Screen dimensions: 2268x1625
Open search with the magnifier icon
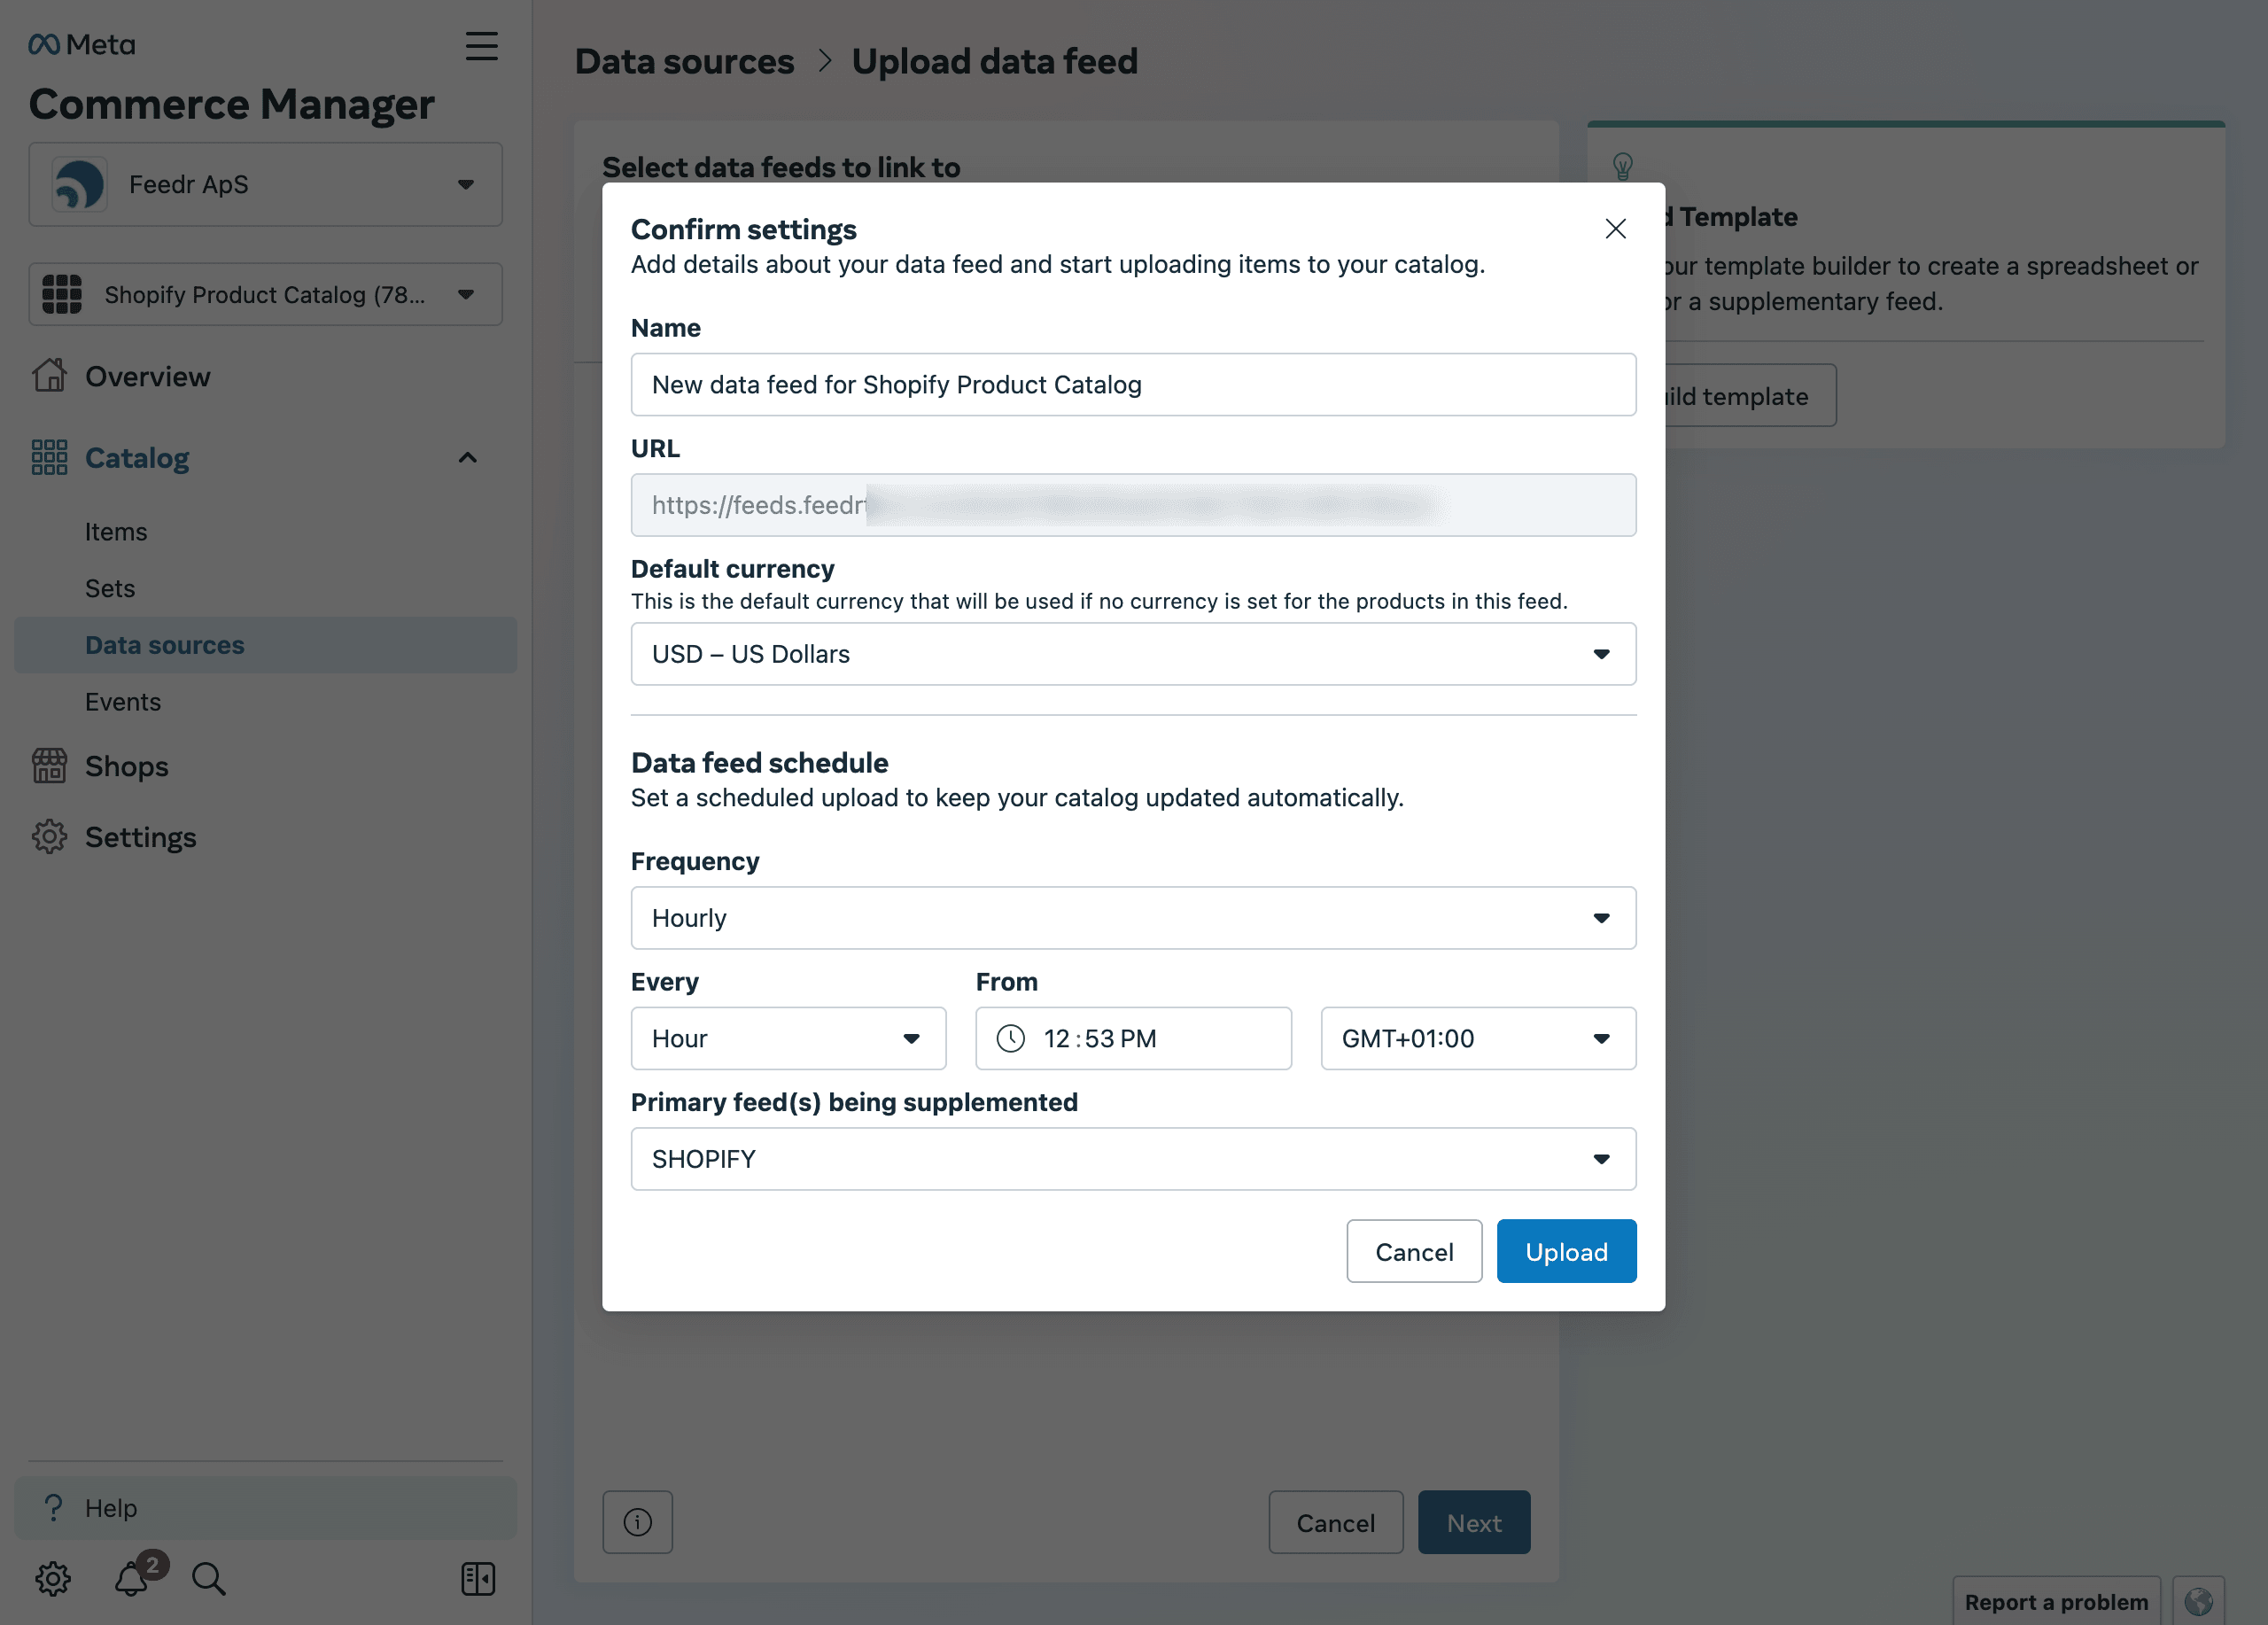point(208,1578)
